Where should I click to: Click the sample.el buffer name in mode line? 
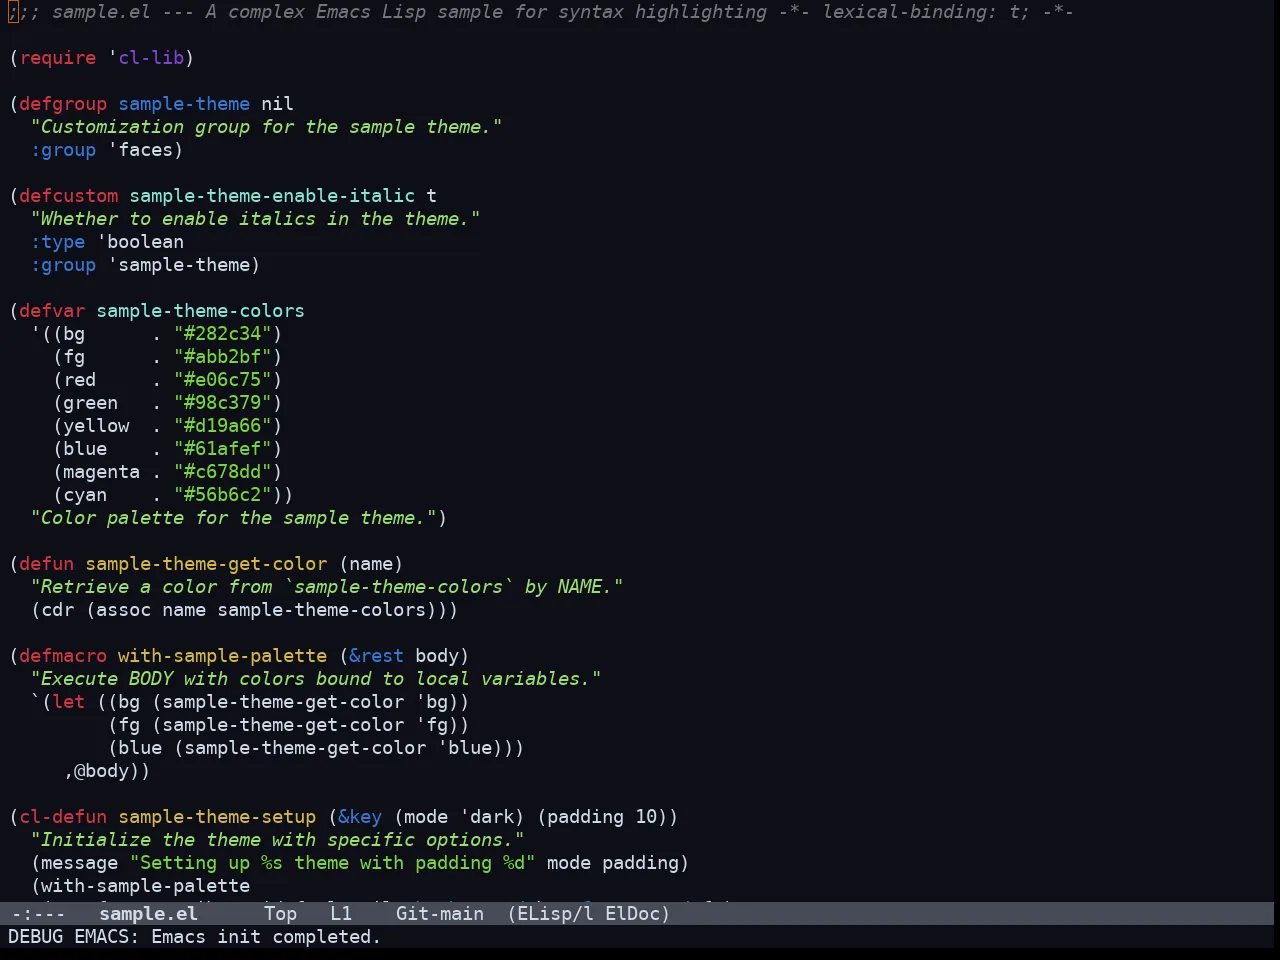pos(148,913)
